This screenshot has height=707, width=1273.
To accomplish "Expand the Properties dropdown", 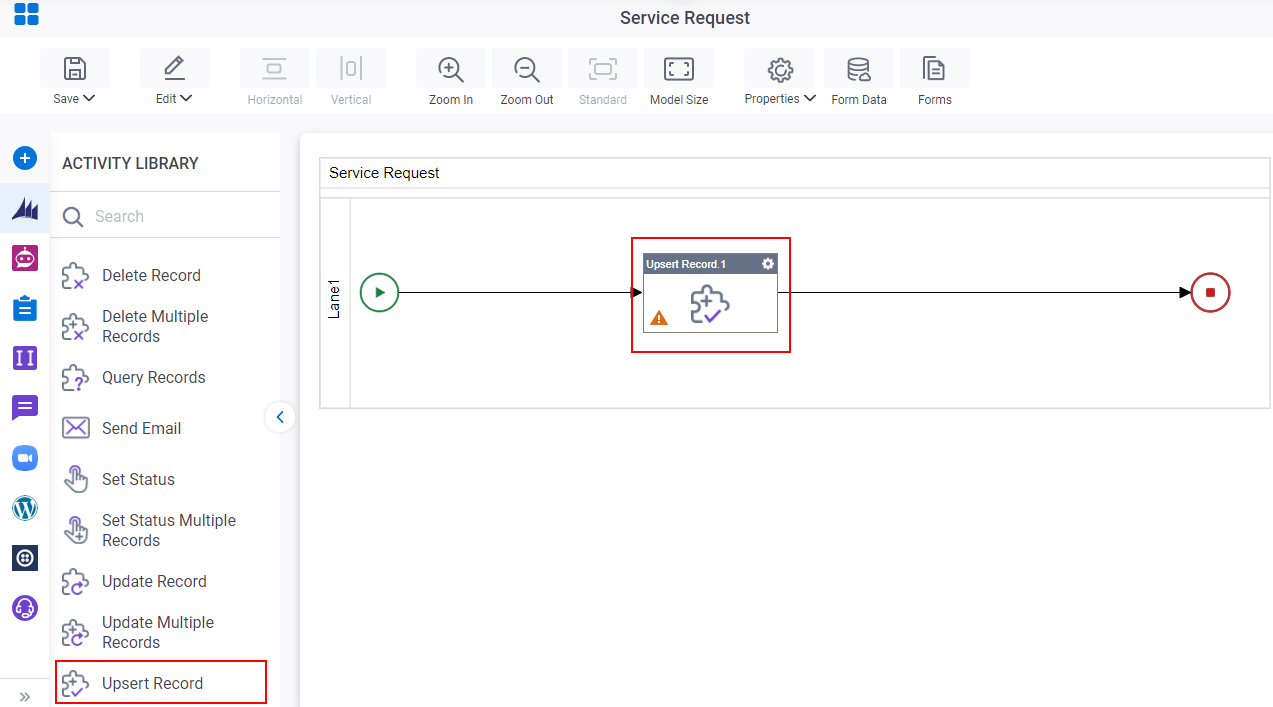I will point(810,99).
